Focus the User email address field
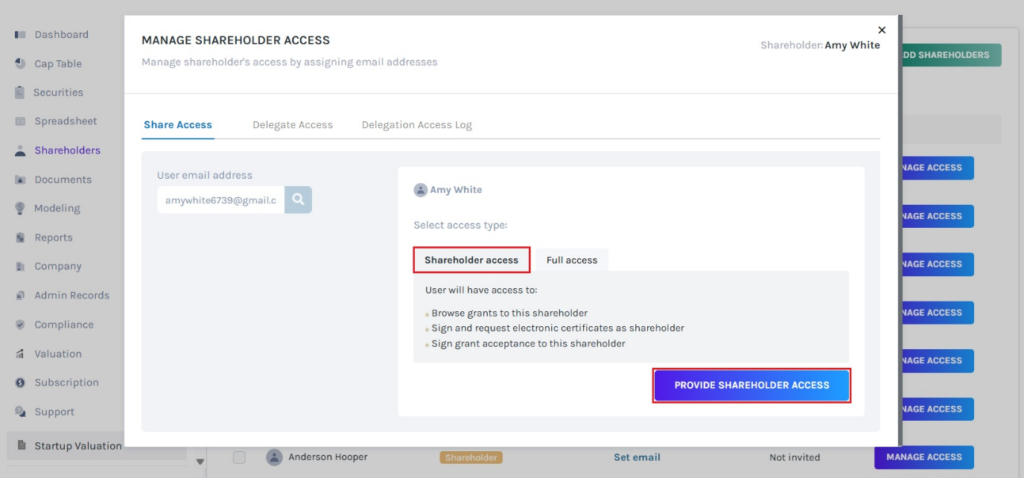1024x478 pixels. [x=221, y=200]
